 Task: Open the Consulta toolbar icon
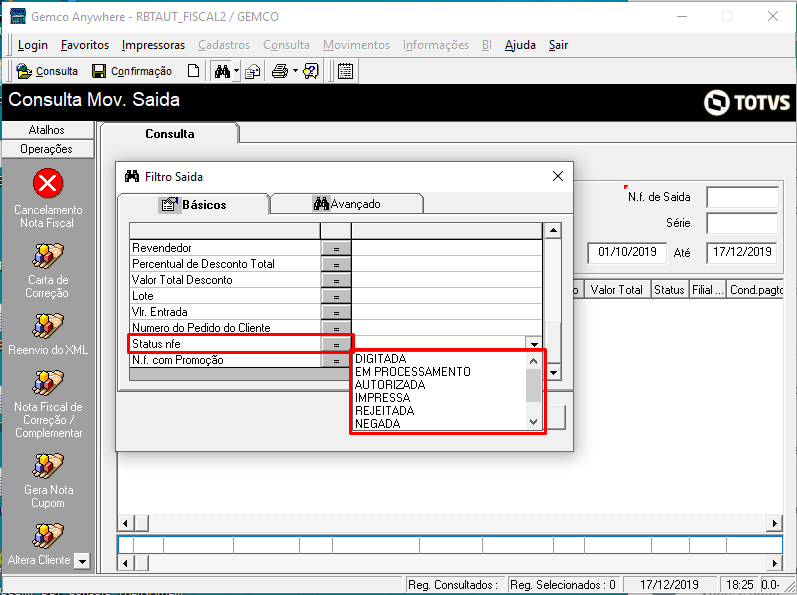pos(24,71)
